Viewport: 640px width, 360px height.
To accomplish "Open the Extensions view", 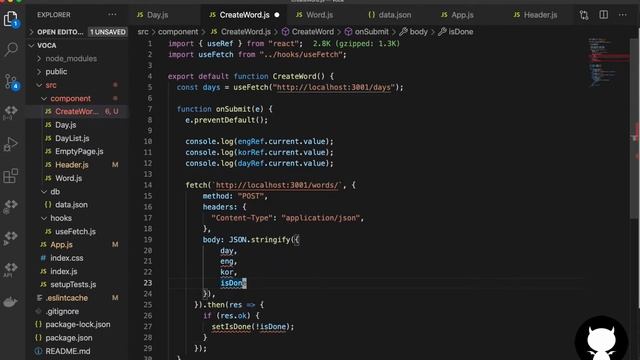I will click(11, 176).
